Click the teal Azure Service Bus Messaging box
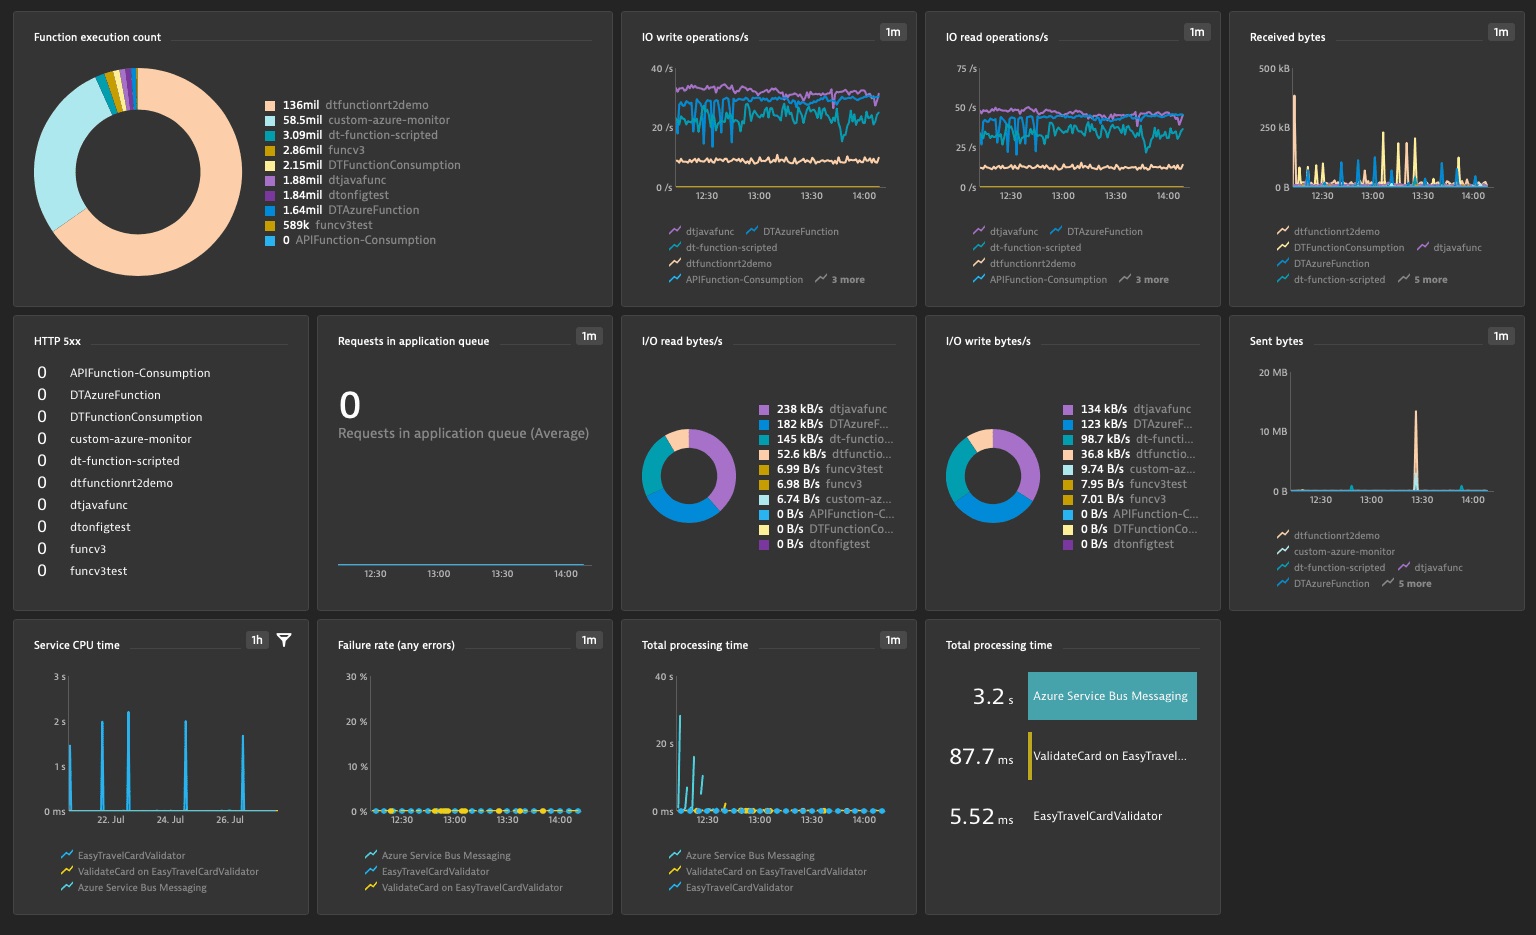The image size is (1536, 935). (1112, 696)
